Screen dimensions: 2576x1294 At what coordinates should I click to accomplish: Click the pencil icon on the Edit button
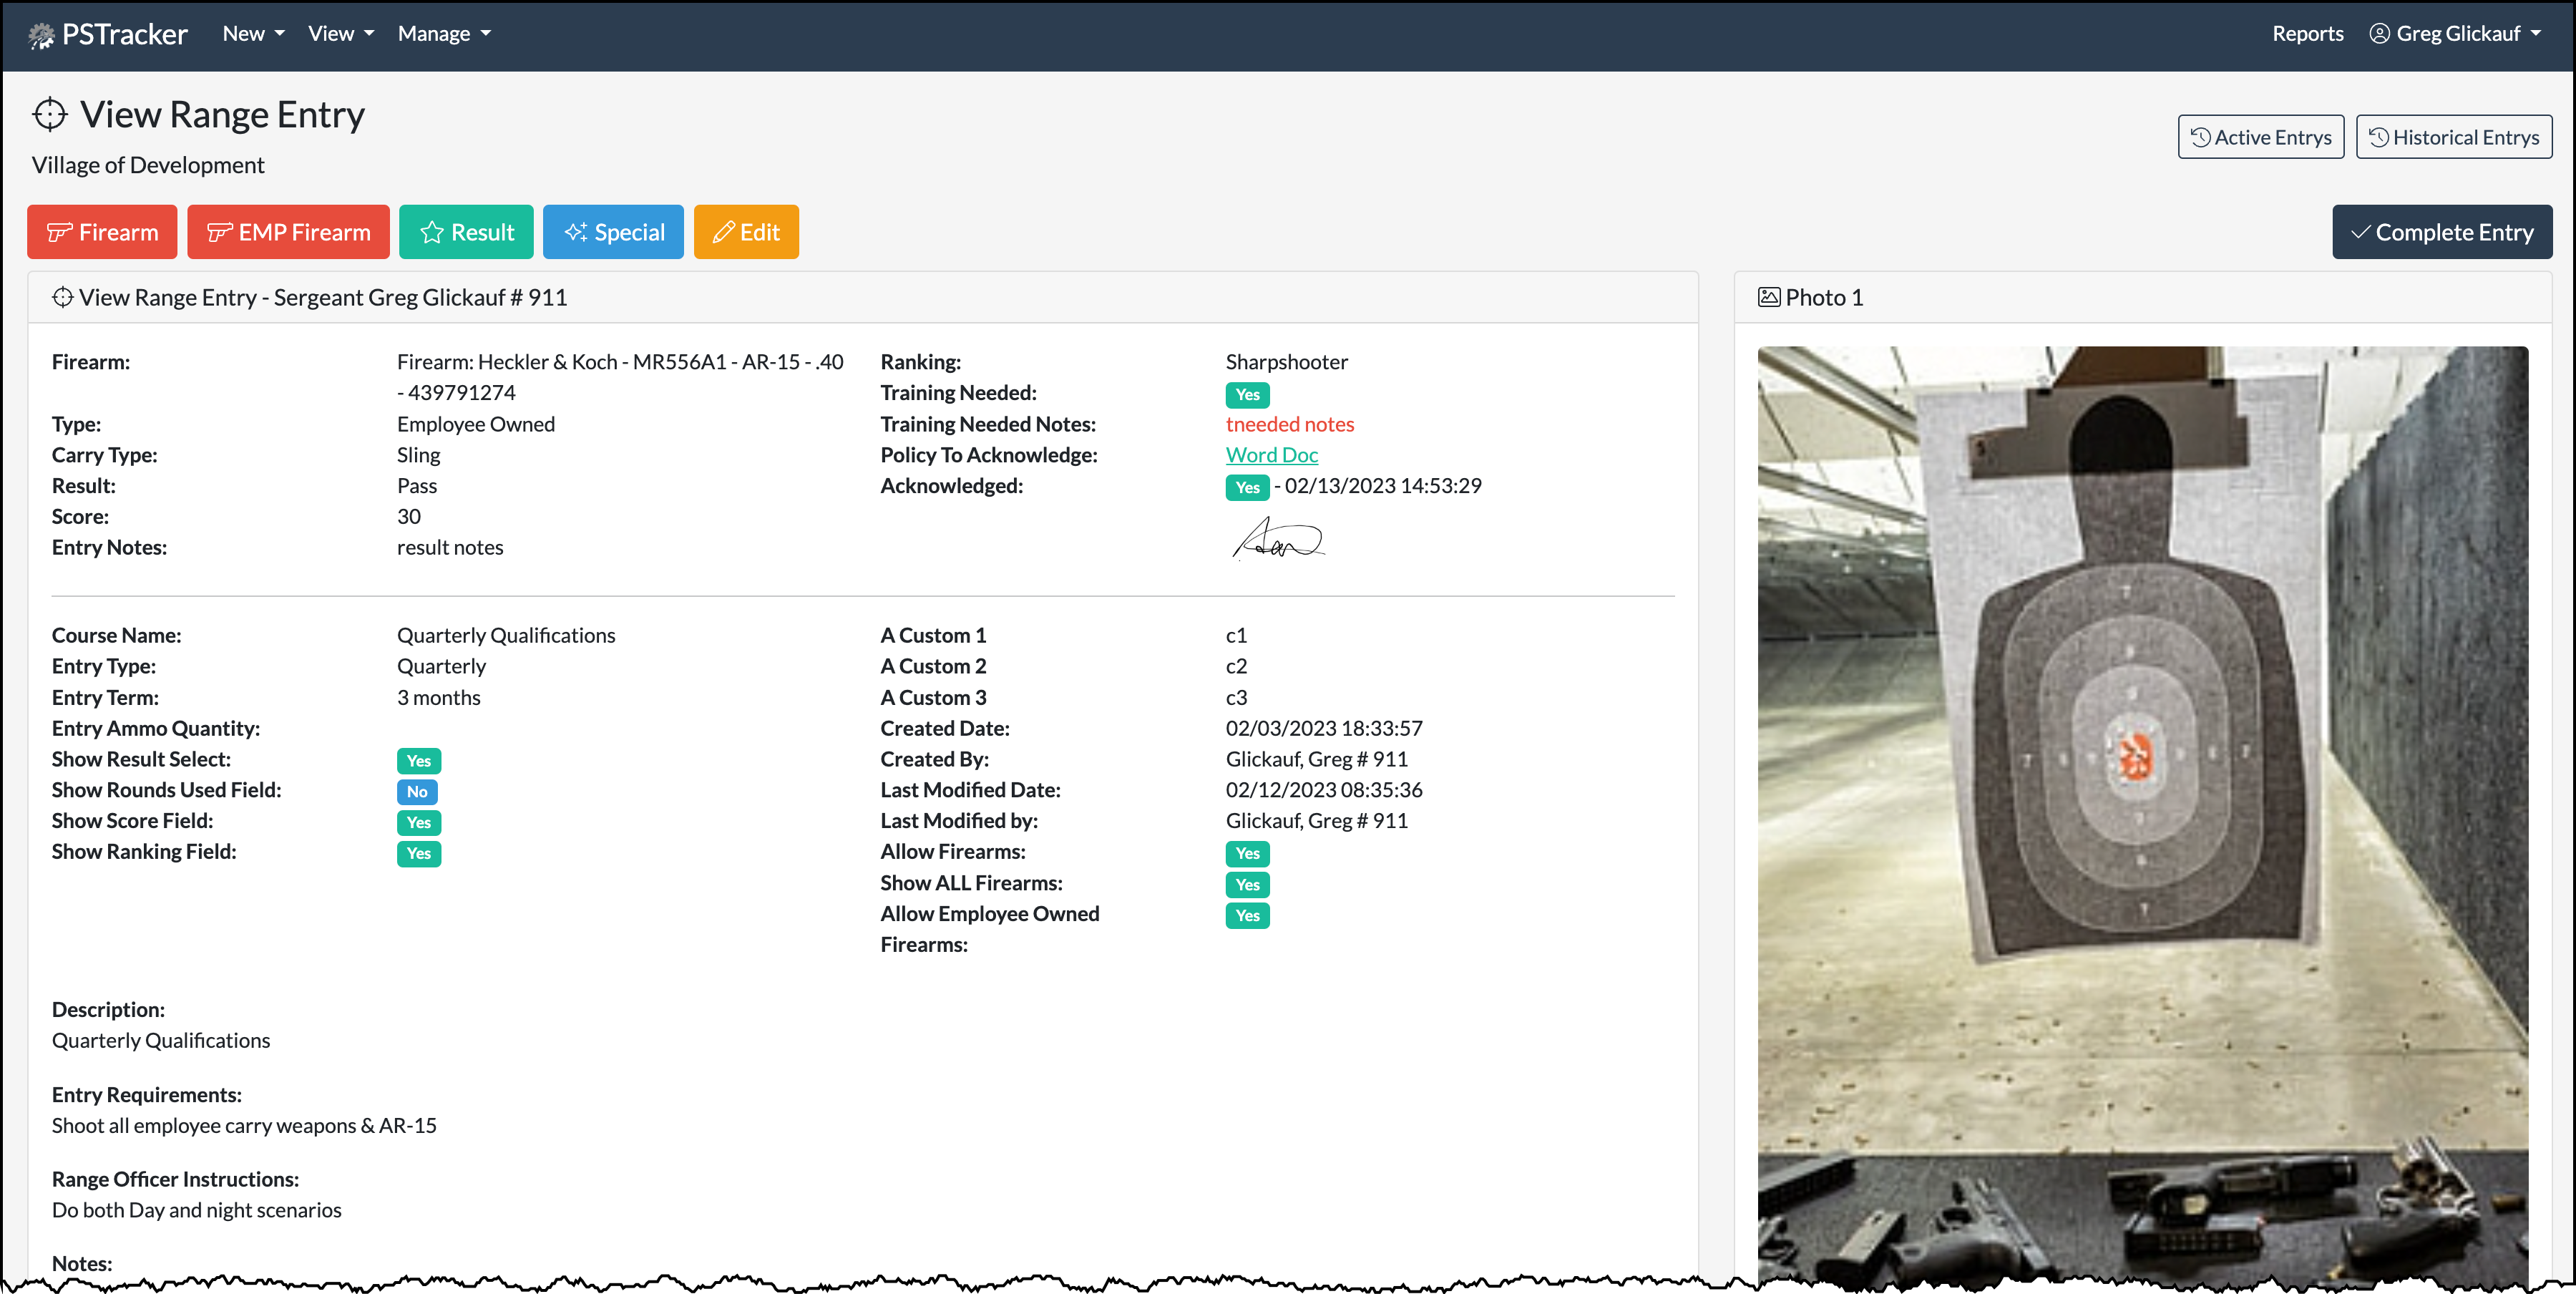723,233
